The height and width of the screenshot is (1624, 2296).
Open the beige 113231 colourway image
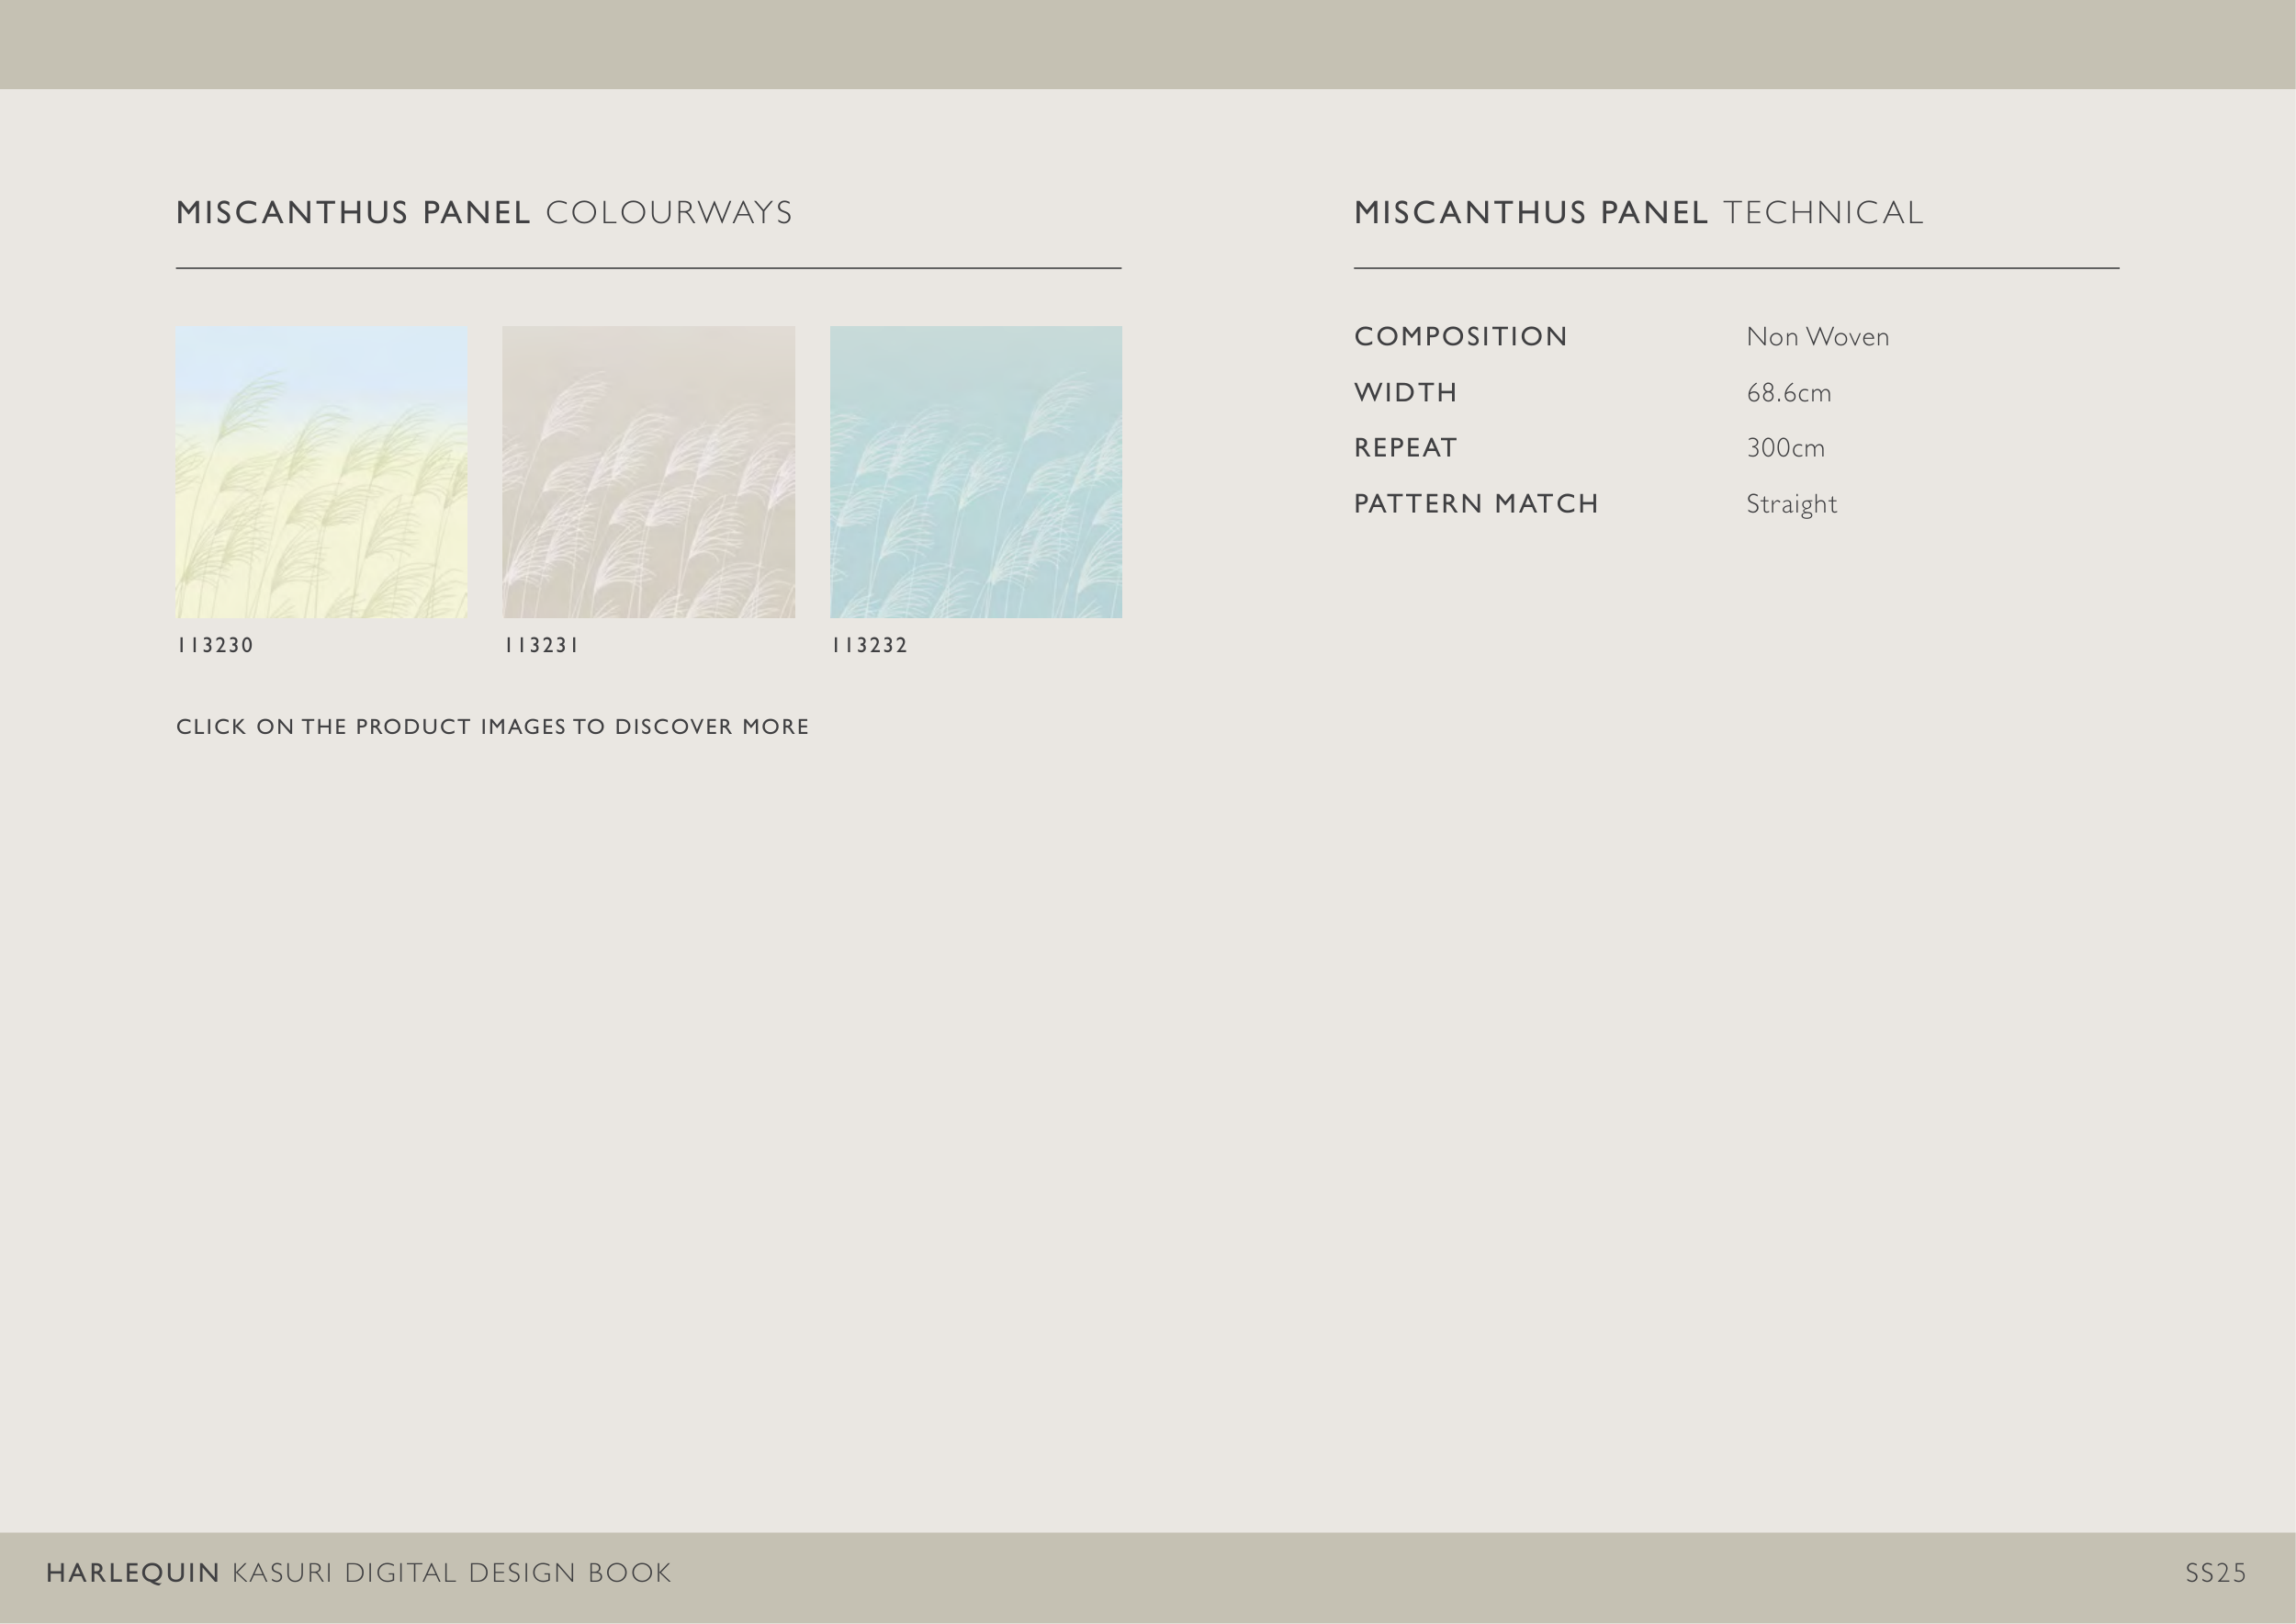coord(648,471)
